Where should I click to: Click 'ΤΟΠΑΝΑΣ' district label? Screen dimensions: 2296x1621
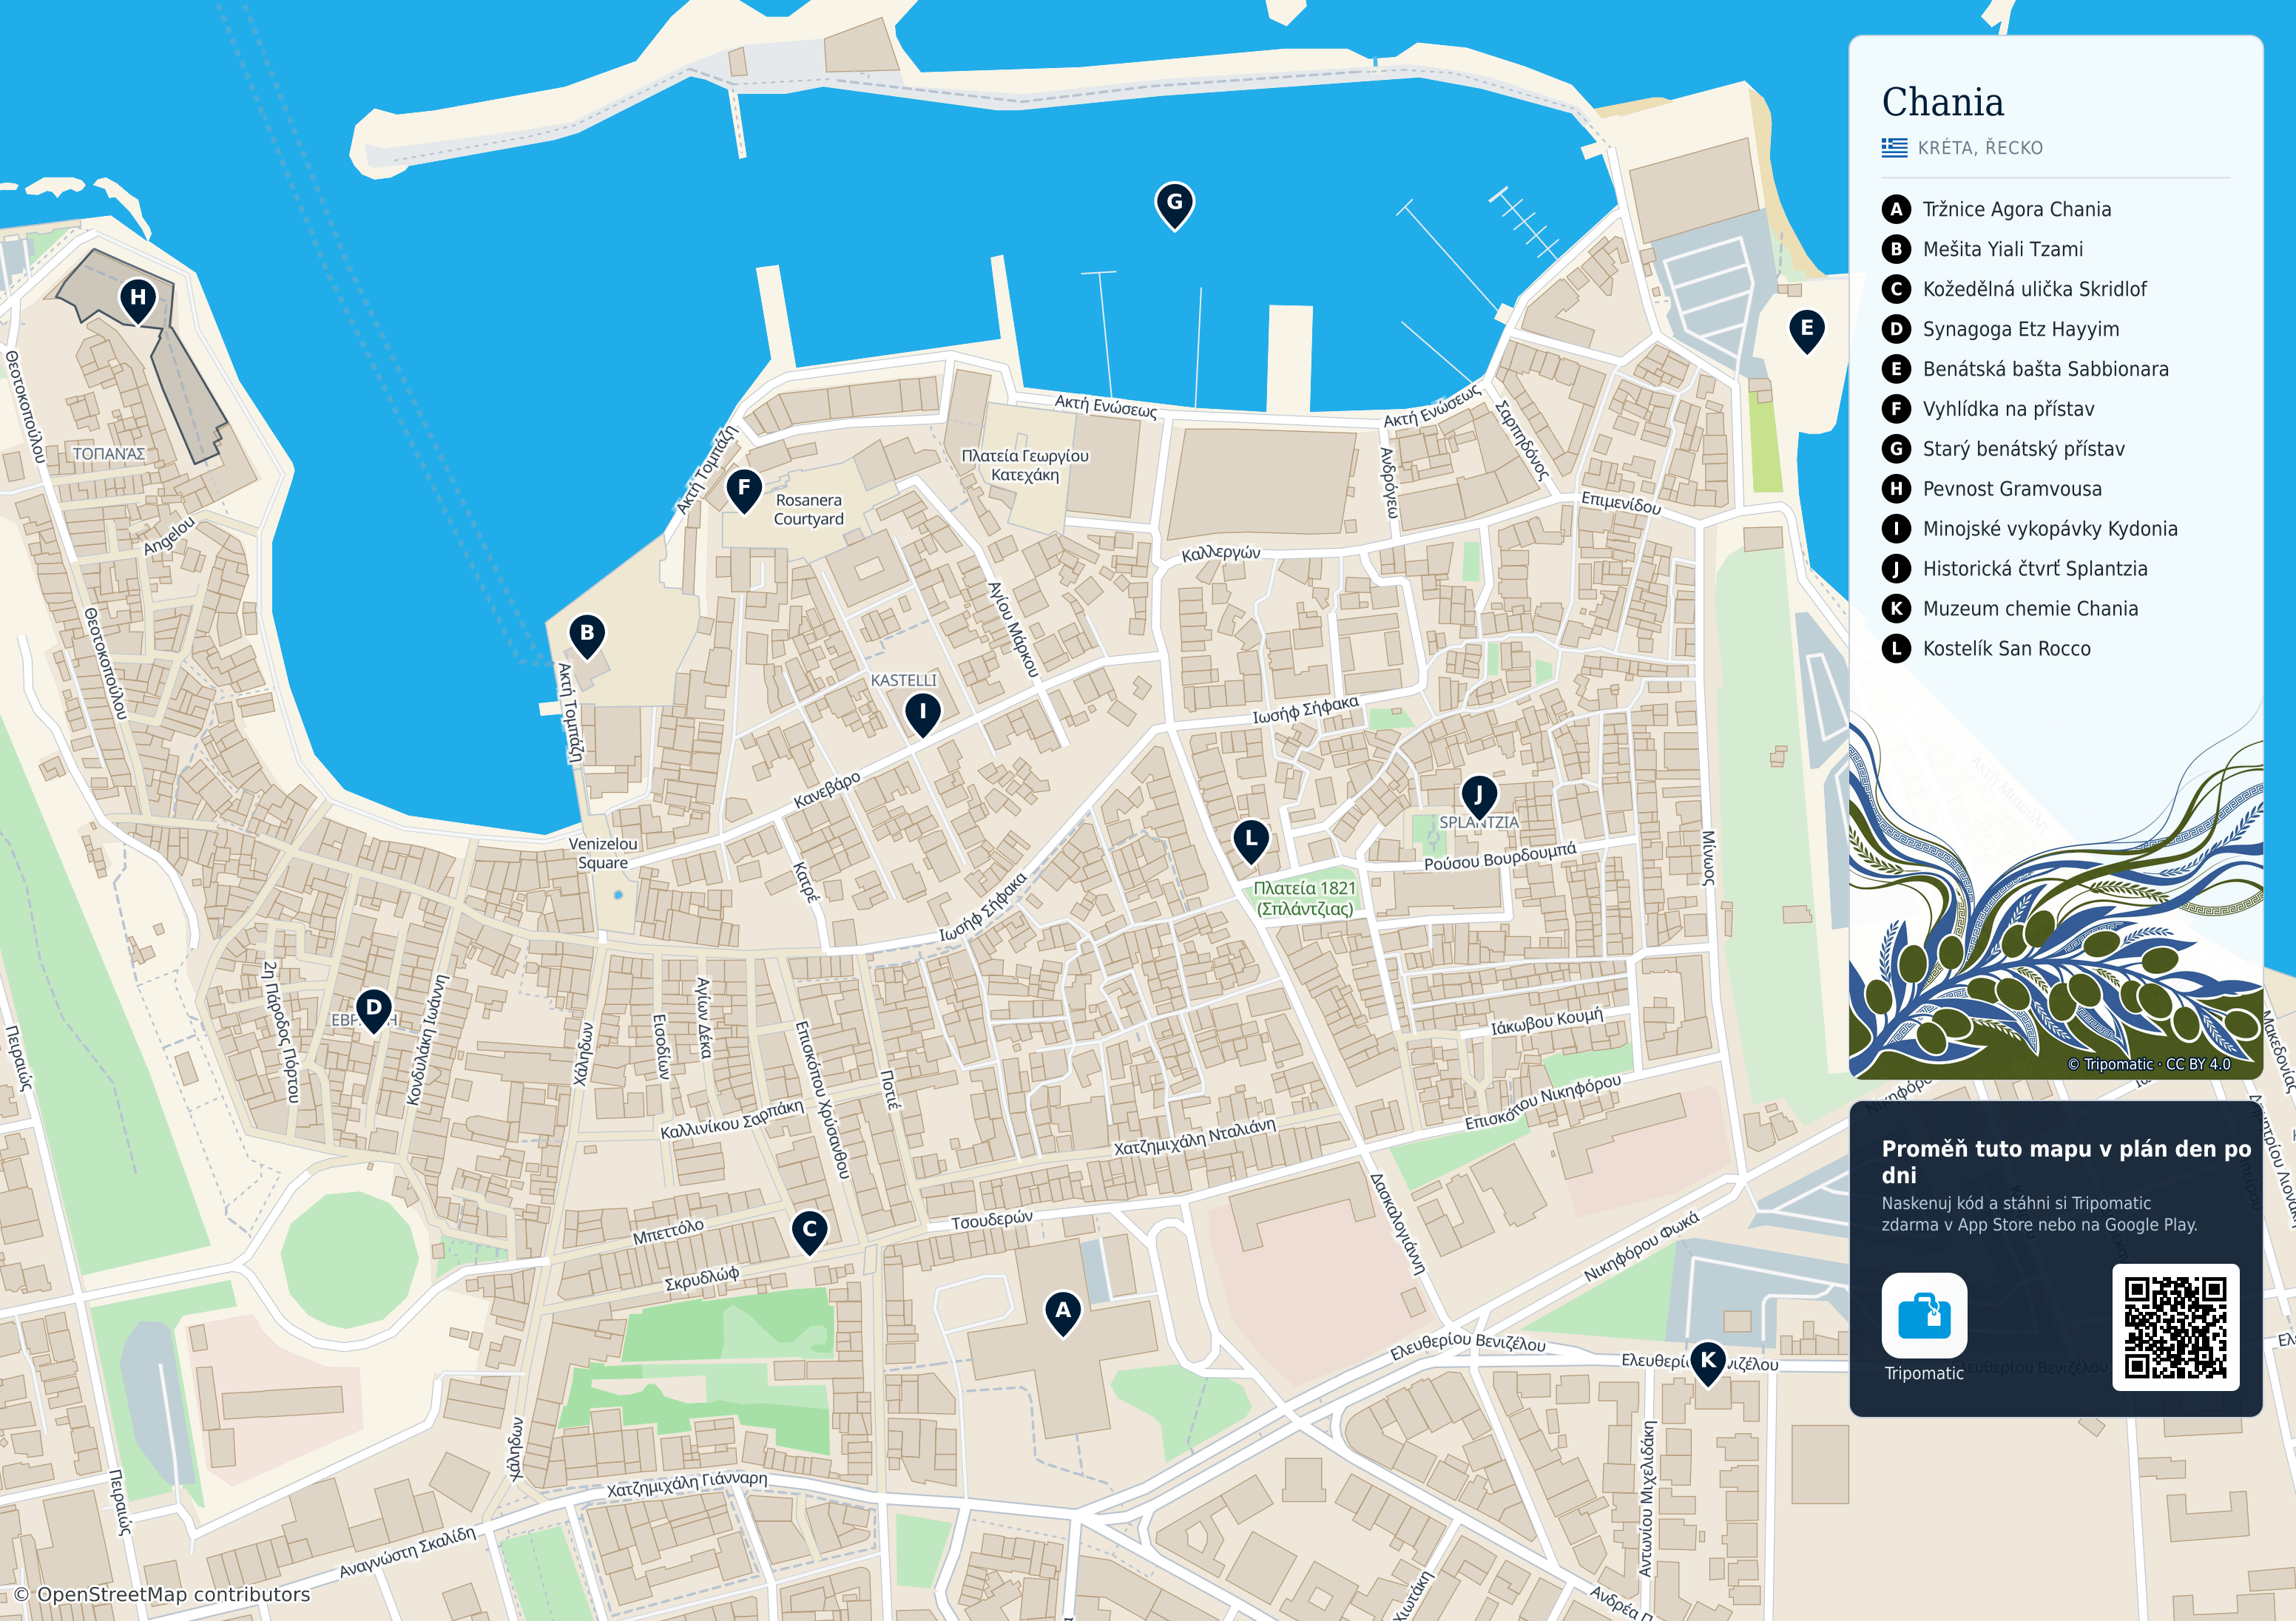point(109,453)
